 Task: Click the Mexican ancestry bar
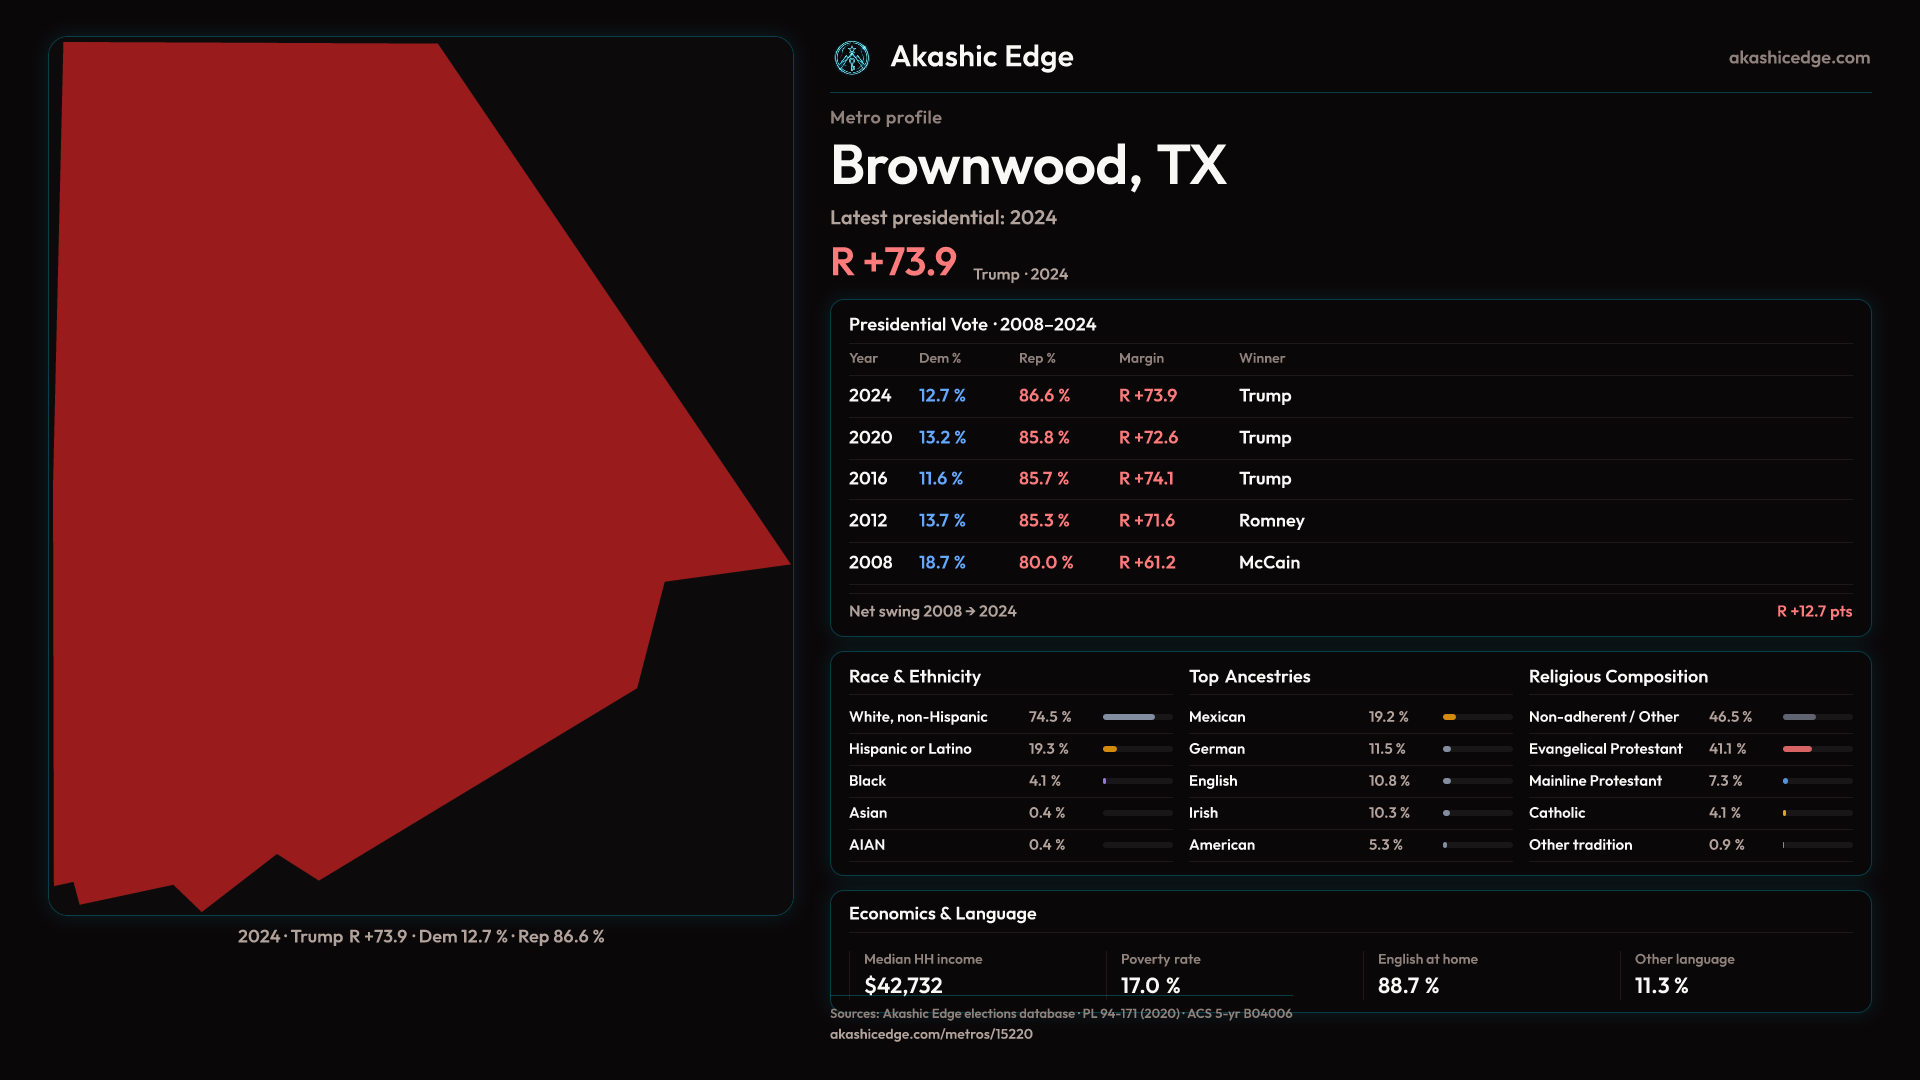click(1450, 717)
